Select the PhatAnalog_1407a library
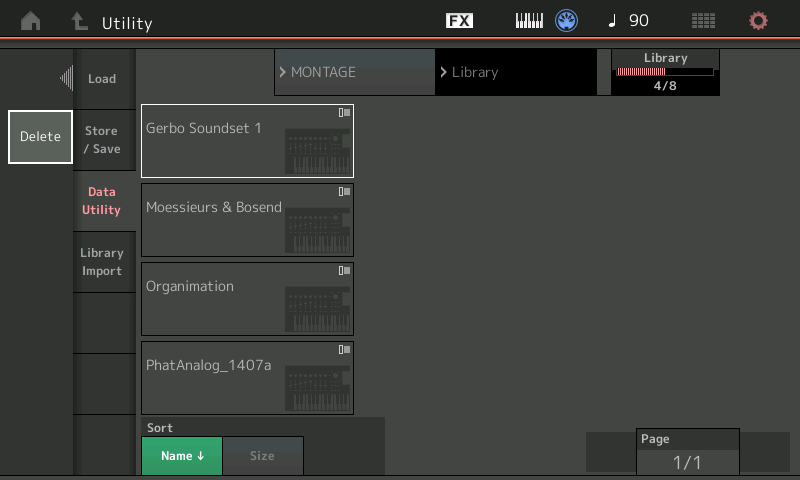This screenshot has height=480, width=800. [x=247, y=378]
